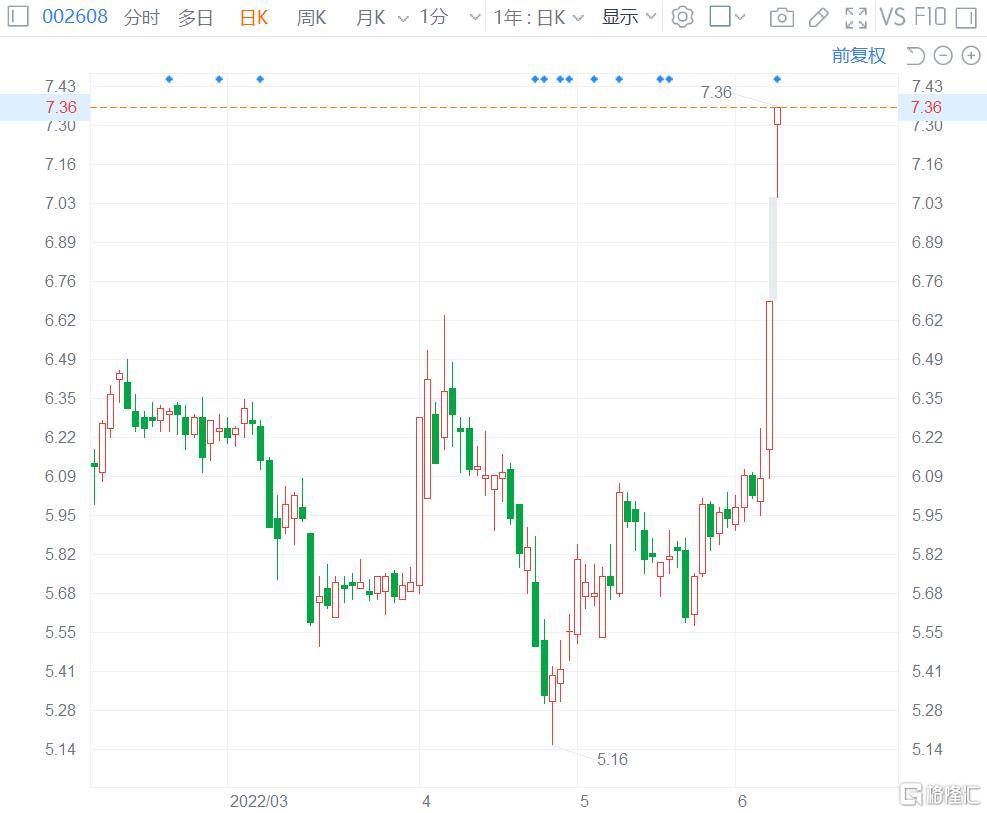Image resolution: width=987 pixels, height=813 pixels.
Task: Click the 2022/03 date axis label
Action: coord(259,801)
